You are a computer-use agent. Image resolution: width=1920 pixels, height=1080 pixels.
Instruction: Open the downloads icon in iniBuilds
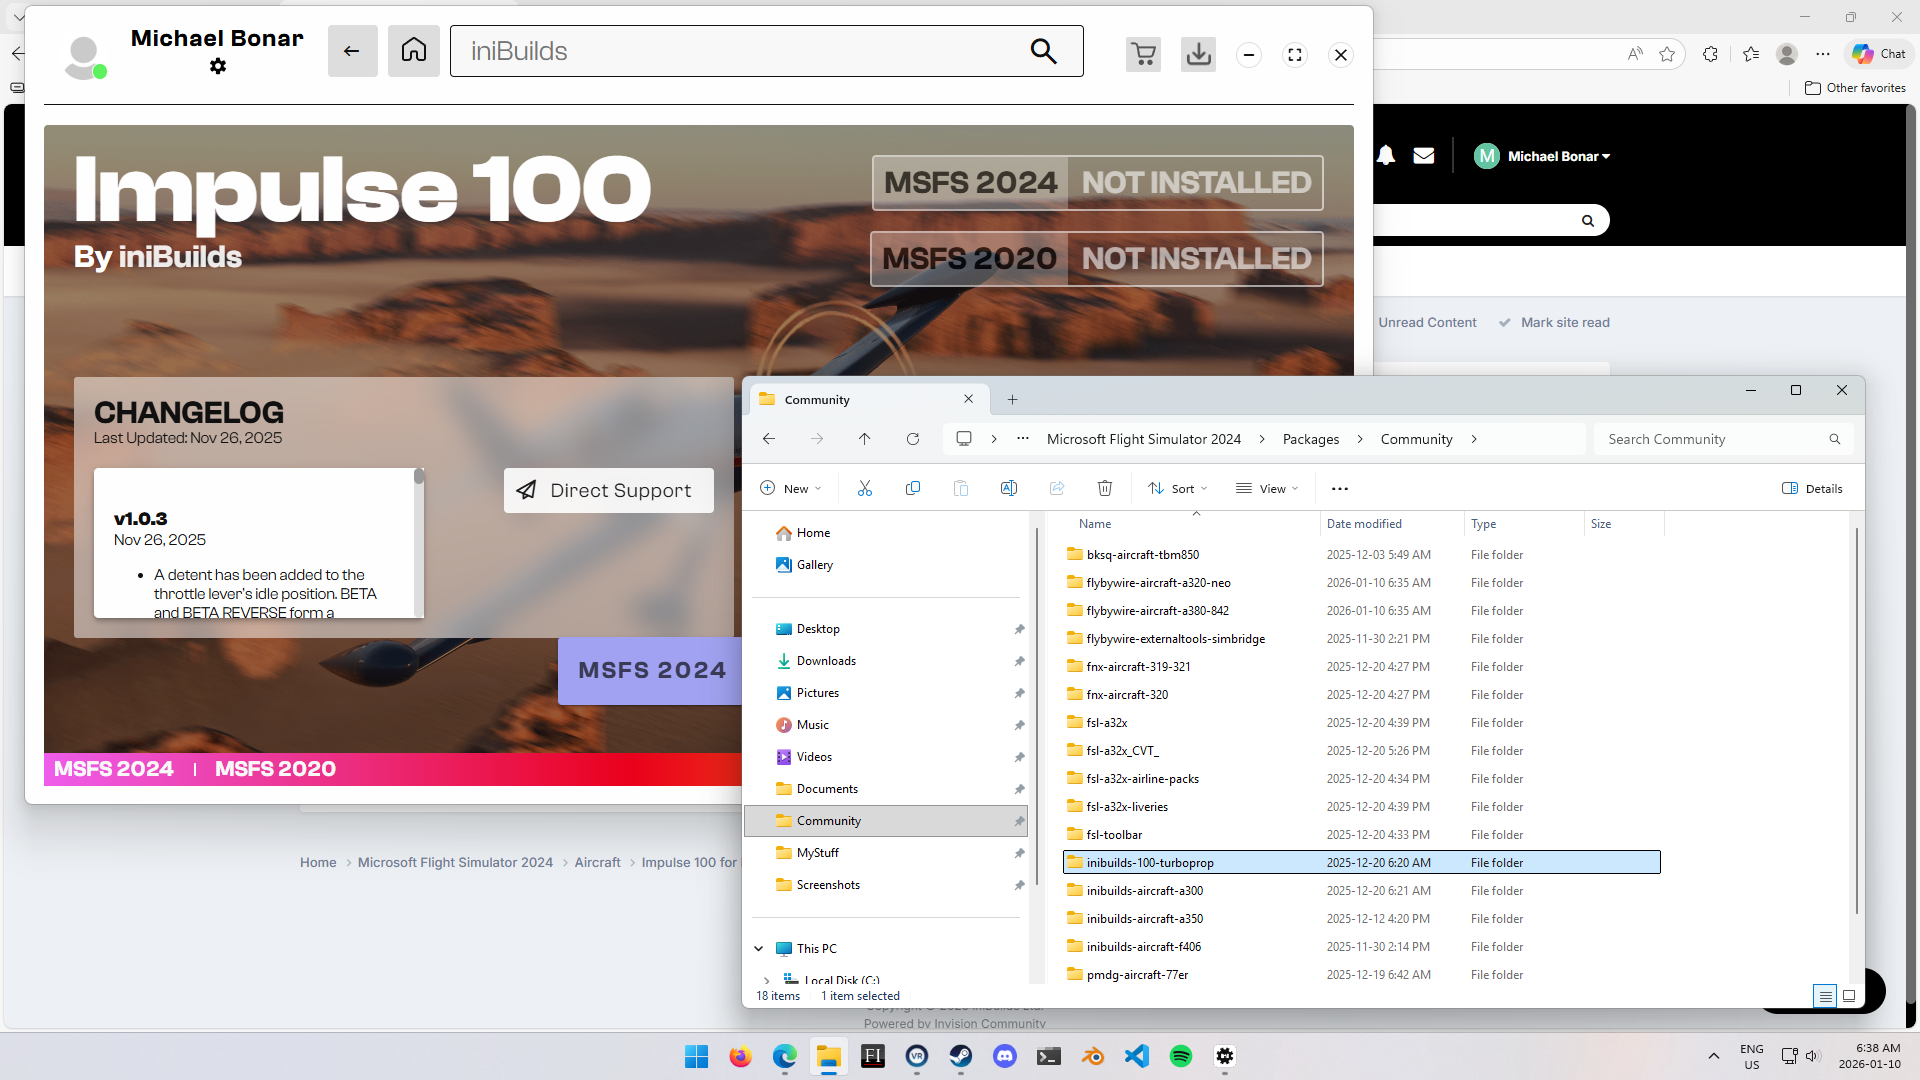(1198, 54)
